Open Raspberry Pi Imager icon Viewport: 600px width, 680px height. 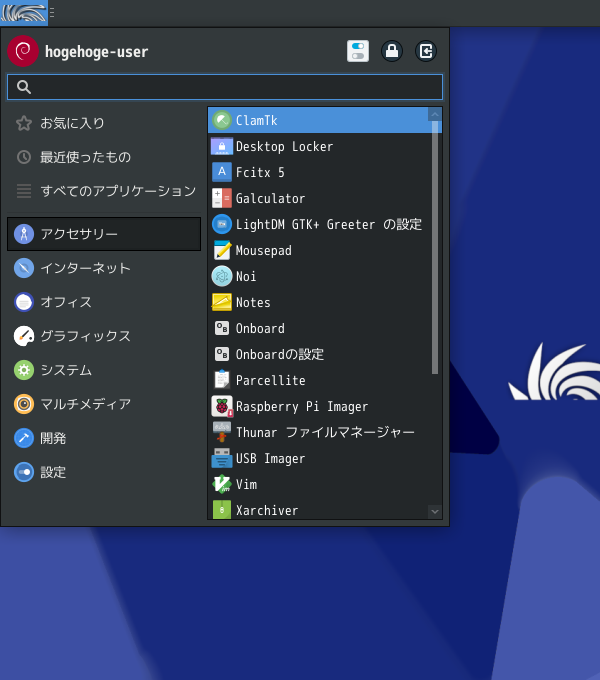pos(222,406)
